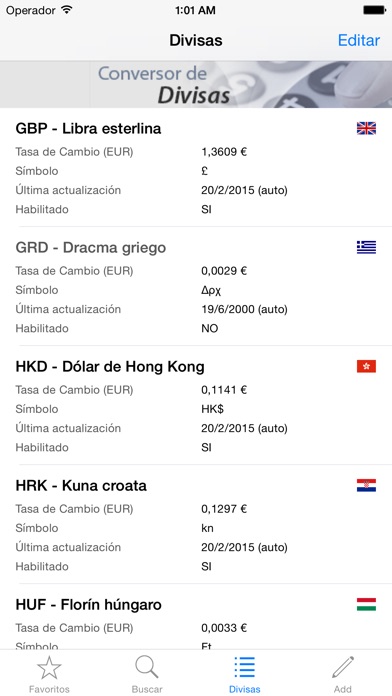
Task: Tap the United Kingdom flag icon
Action: point(366,128)
